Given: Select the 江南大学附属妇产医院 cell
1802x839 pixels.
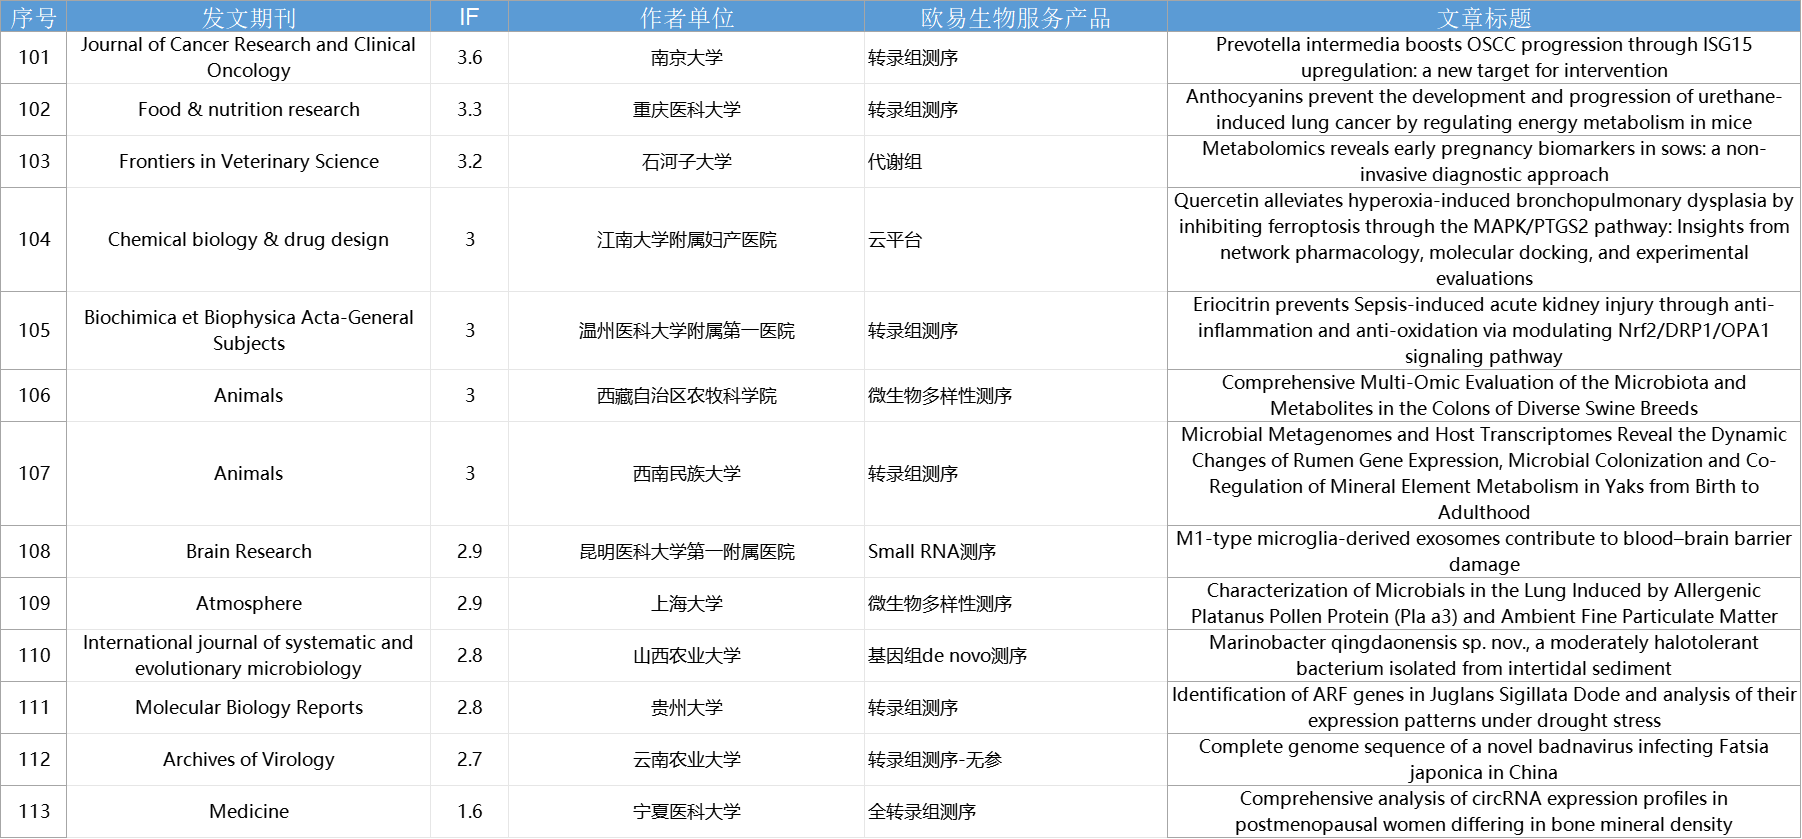Looking at the screenshot, I should [x=687, y=240].
